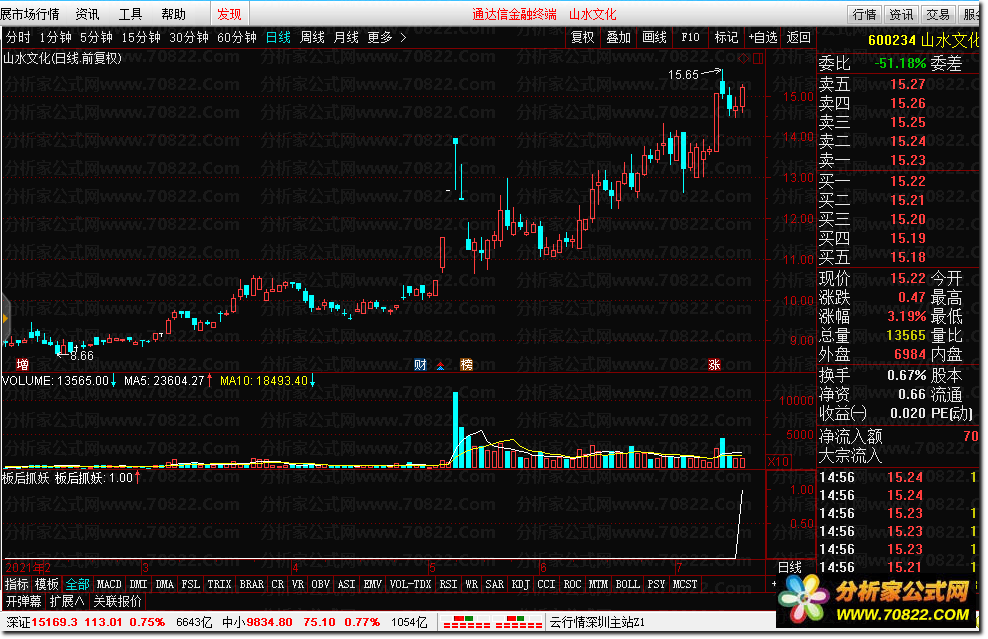Image resolution: width=988 pixels, height=639 pixels.
Task: Apply the OBV indicator
Action: pos(321,584)
